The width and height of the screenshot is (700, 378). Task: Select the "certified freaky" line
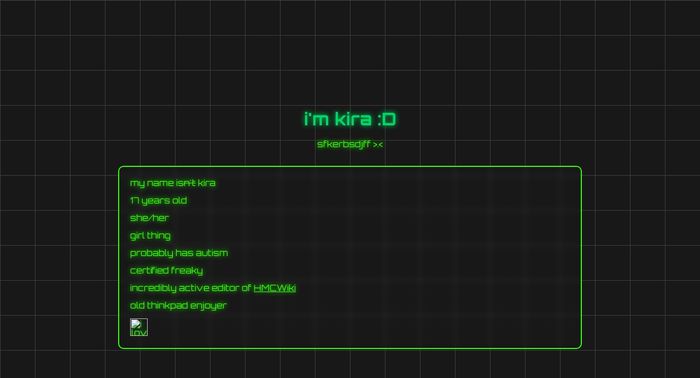(x=167, y=270)
